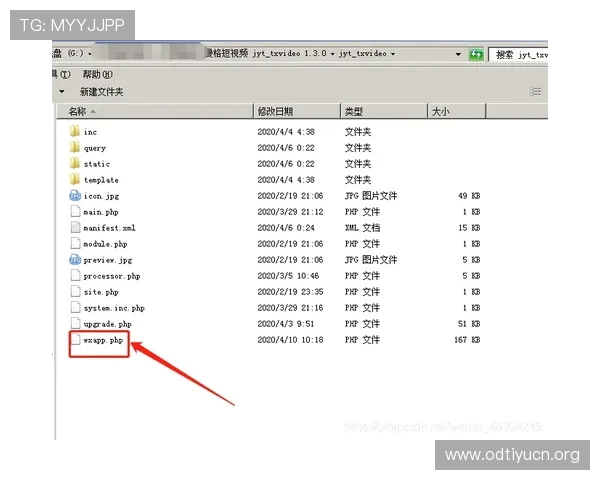Expand the jyt_txvideo 1.3.0 breadcrumb arrow
Screen dimensions: 600x480
click(333, 54)
